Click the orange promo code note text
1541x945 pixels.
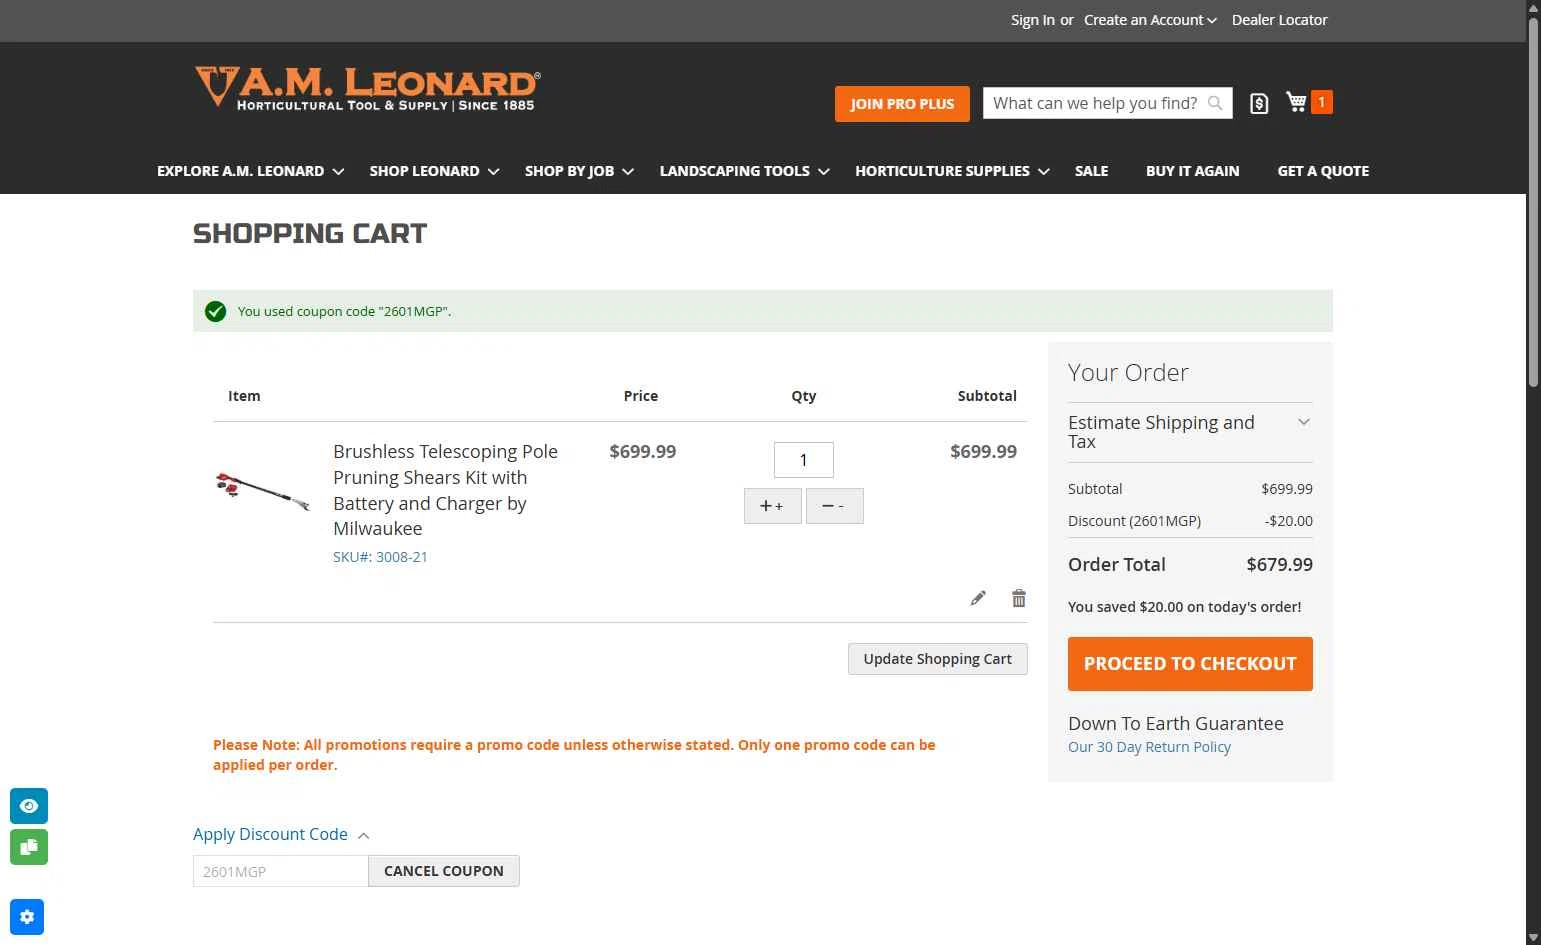(x=574, y=755)
